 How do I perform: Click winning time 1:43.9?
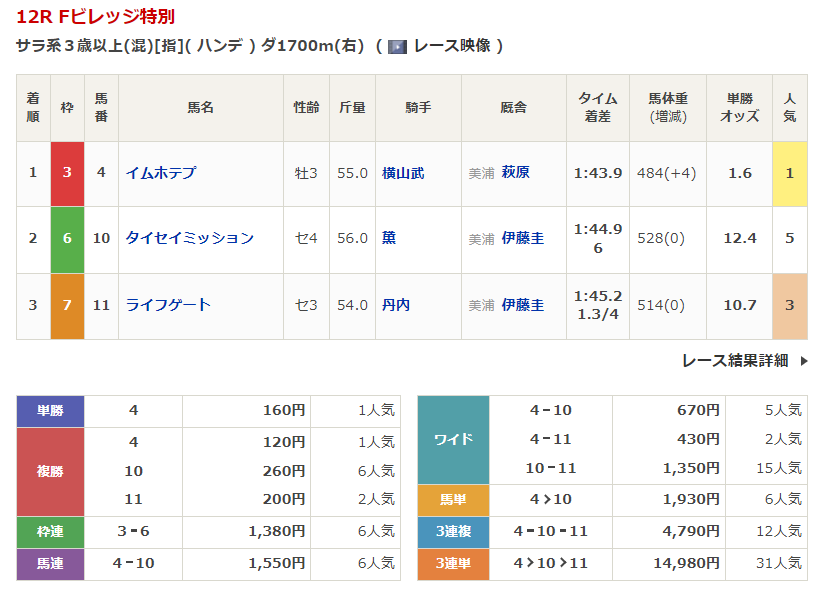[x=598, y=173]
